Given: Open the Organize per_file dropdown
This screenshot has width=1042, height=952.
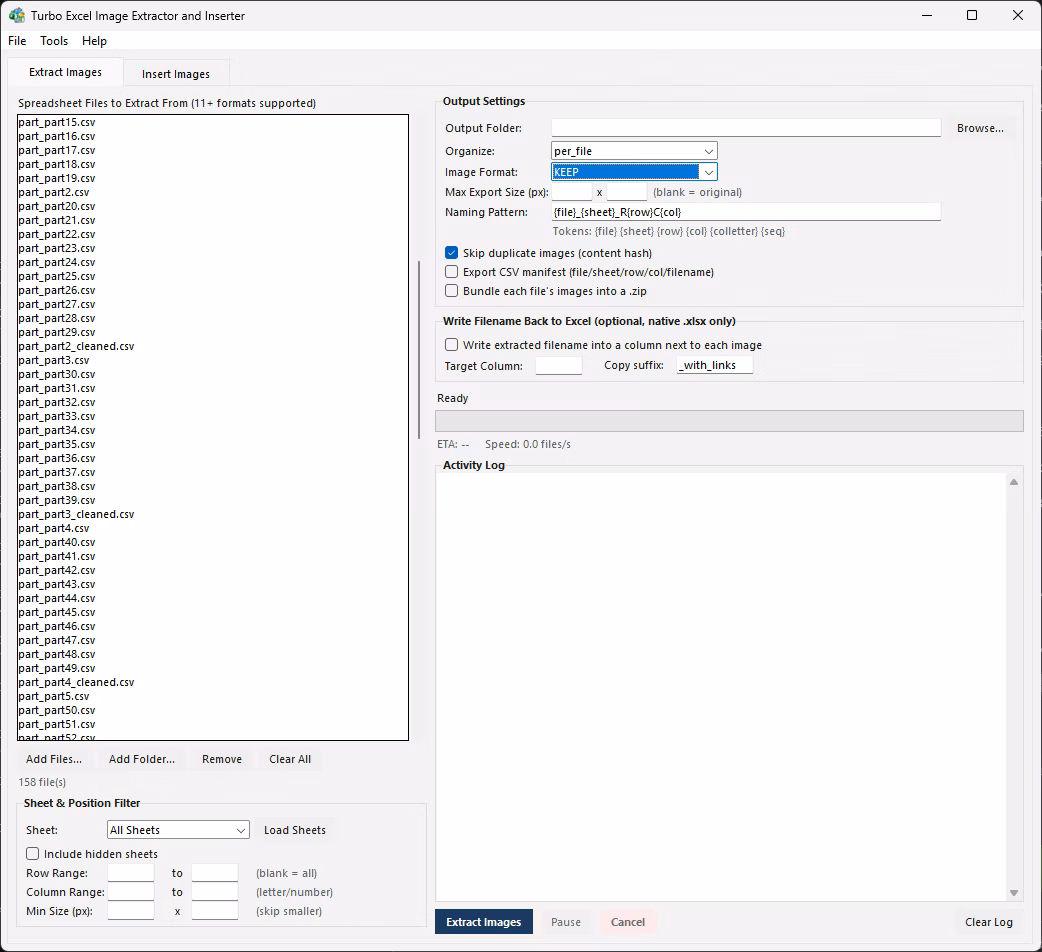Looking at the screenshot, I should pos(634,151).
